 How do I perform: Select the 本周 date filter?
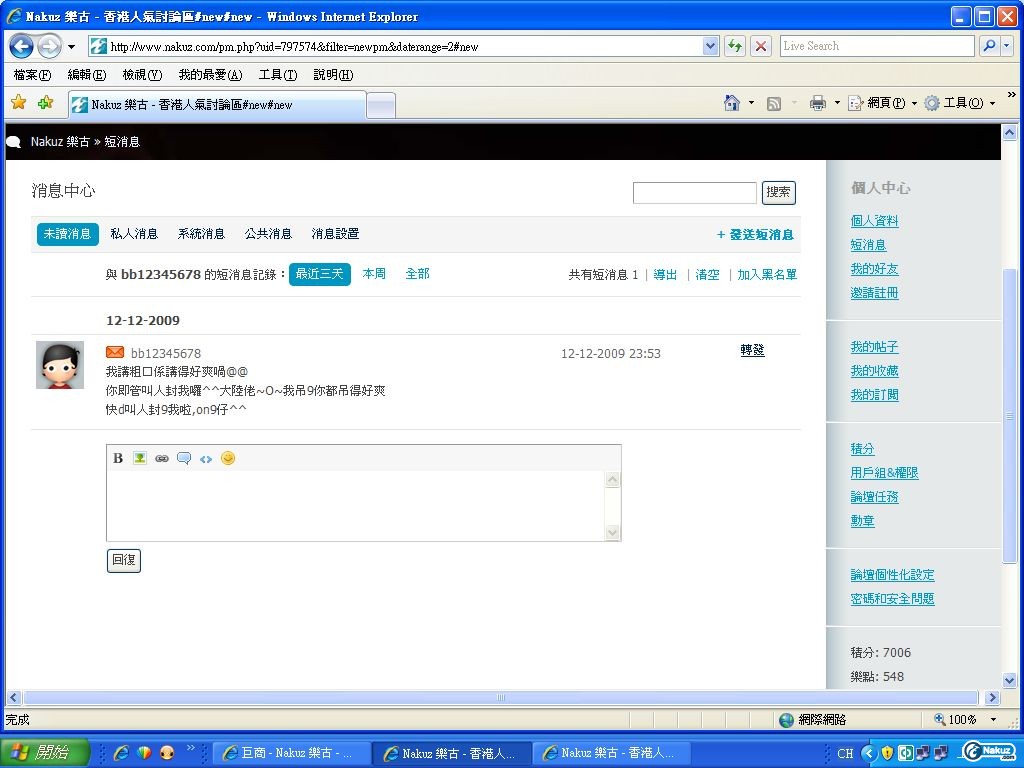click(374, 274)
